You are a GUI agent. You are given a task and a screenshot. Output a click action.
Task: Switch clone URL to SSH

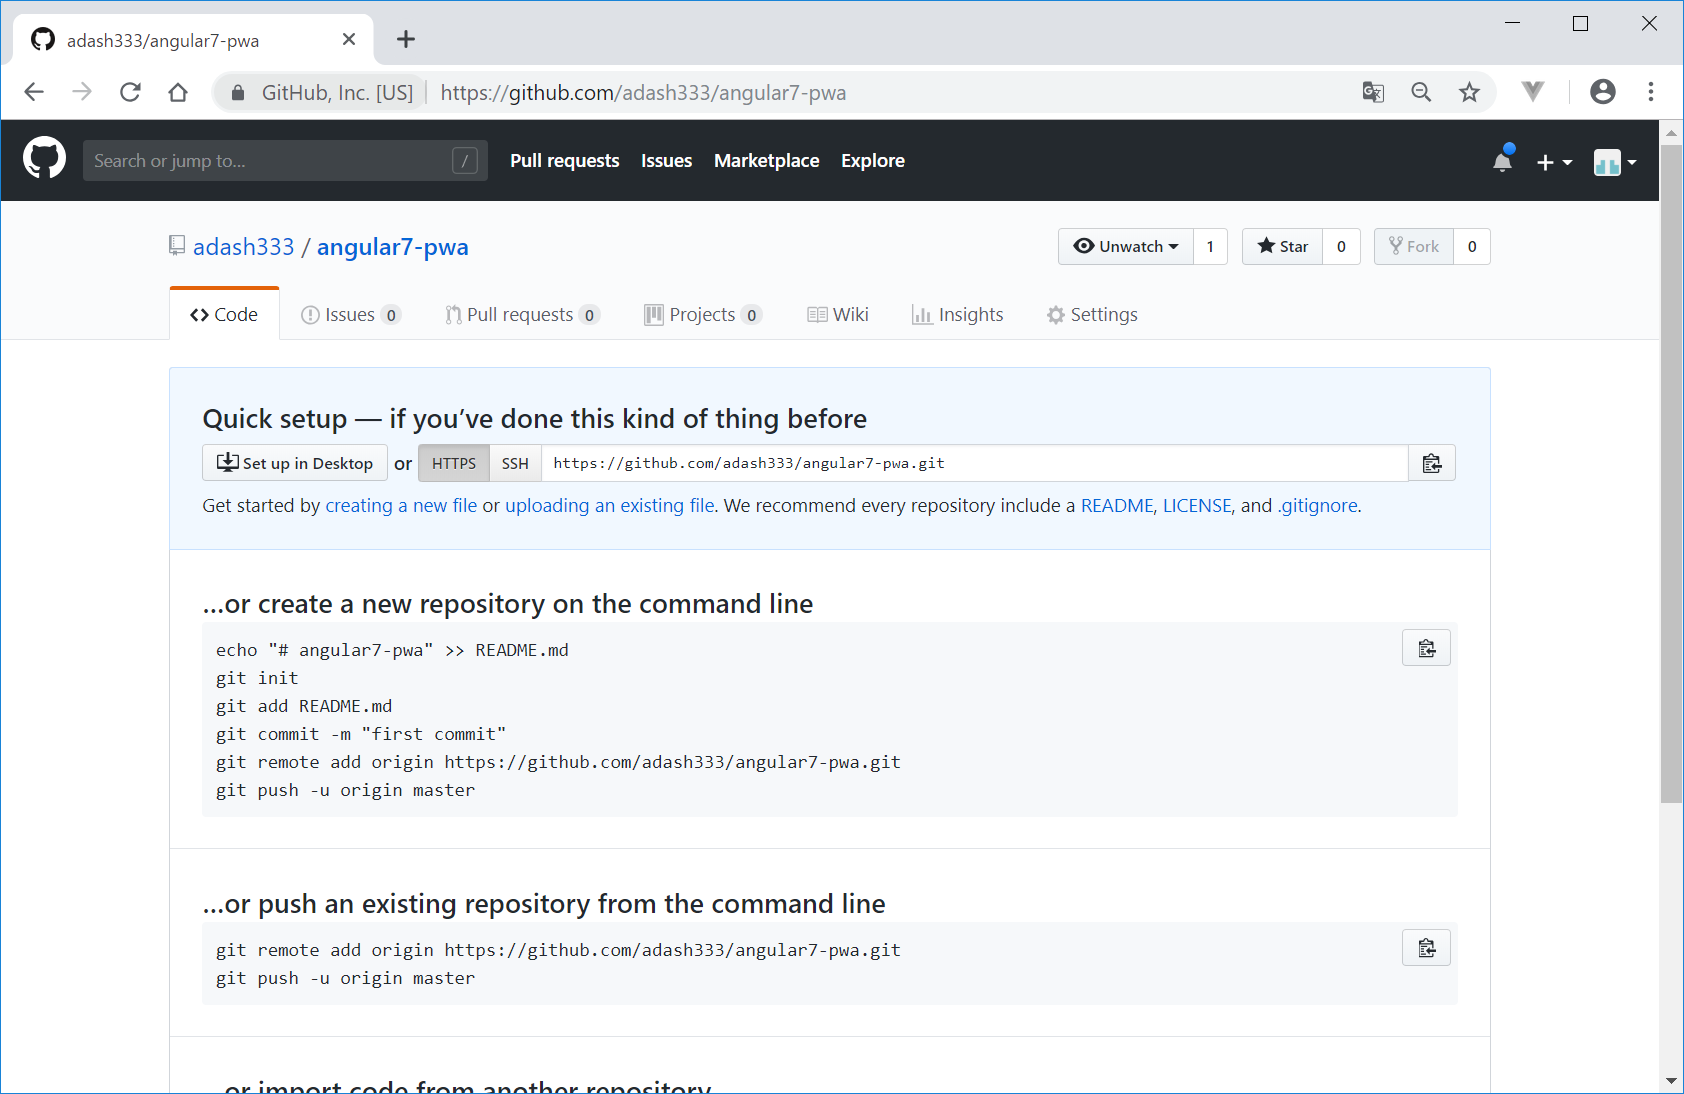coord(515,463)
